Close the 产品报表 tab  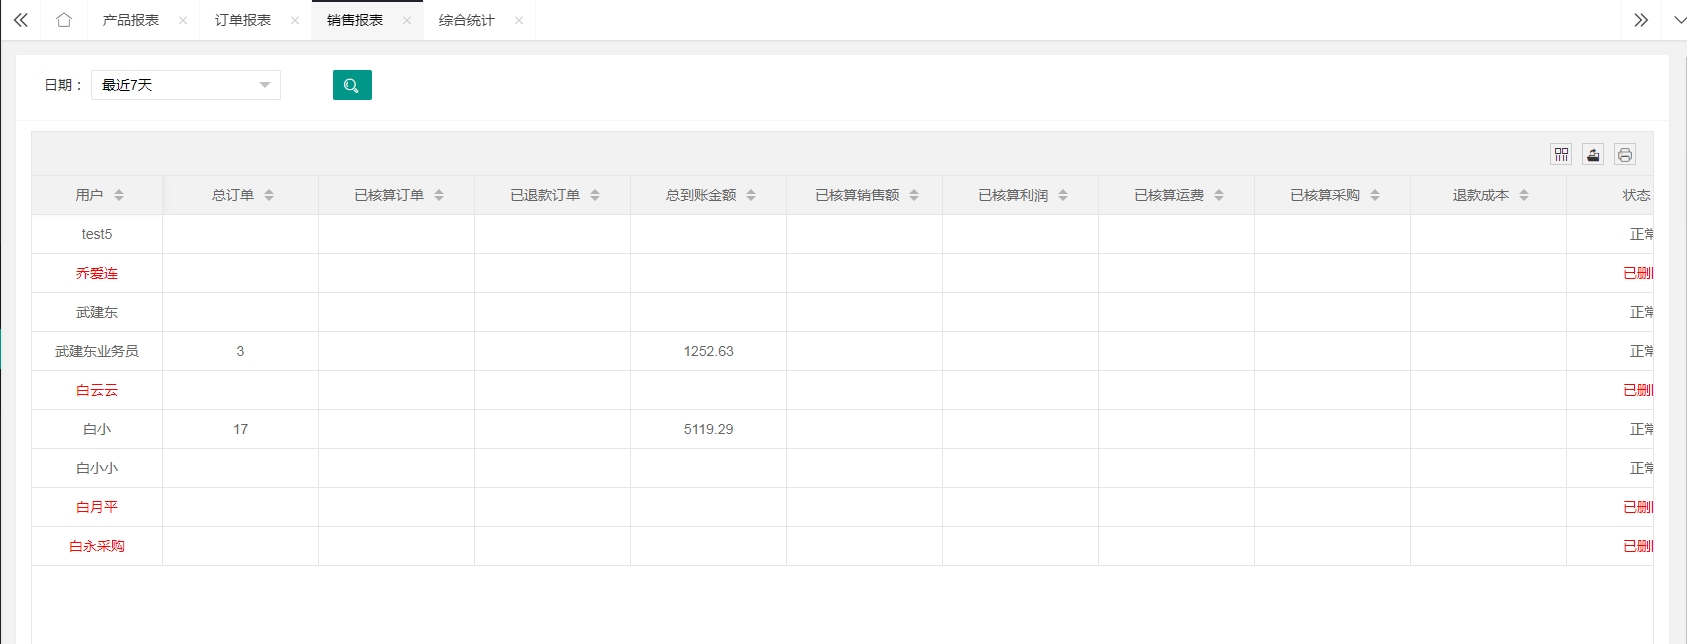[x=183, y=20]
